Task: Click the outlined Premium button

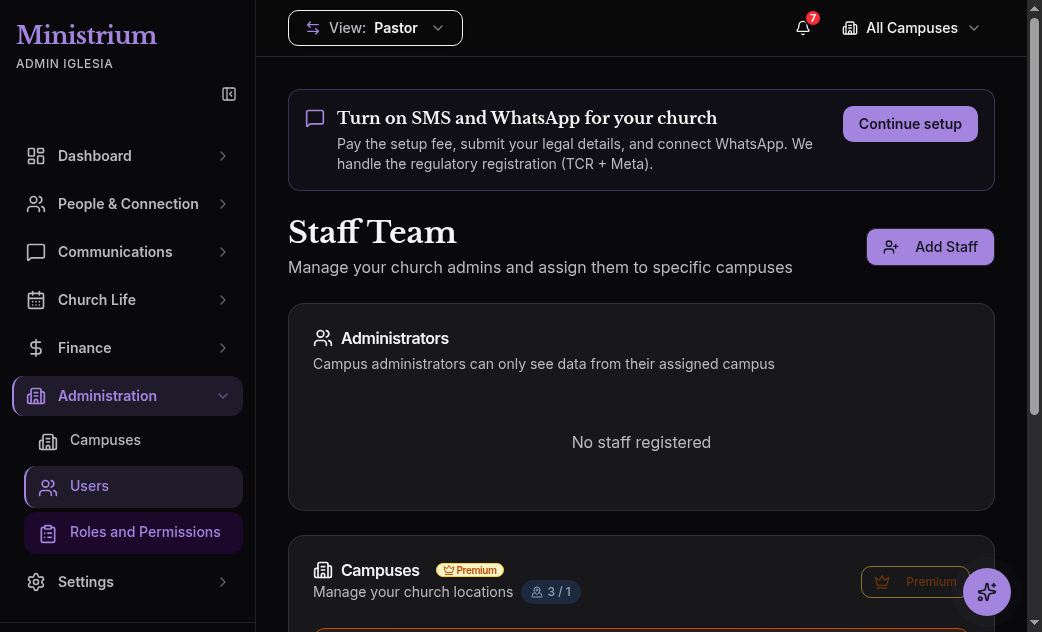Action: click(915, 582)
